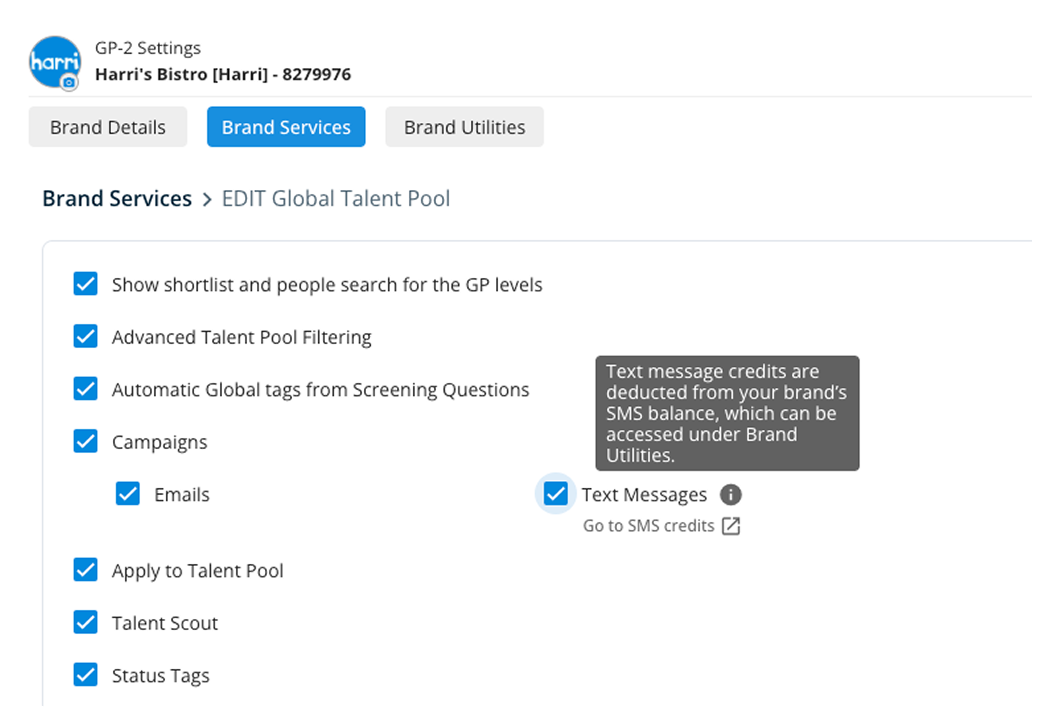The image size is (1053, 727).
Task: Click the Harri logo avatar
Action: [54, 62]
